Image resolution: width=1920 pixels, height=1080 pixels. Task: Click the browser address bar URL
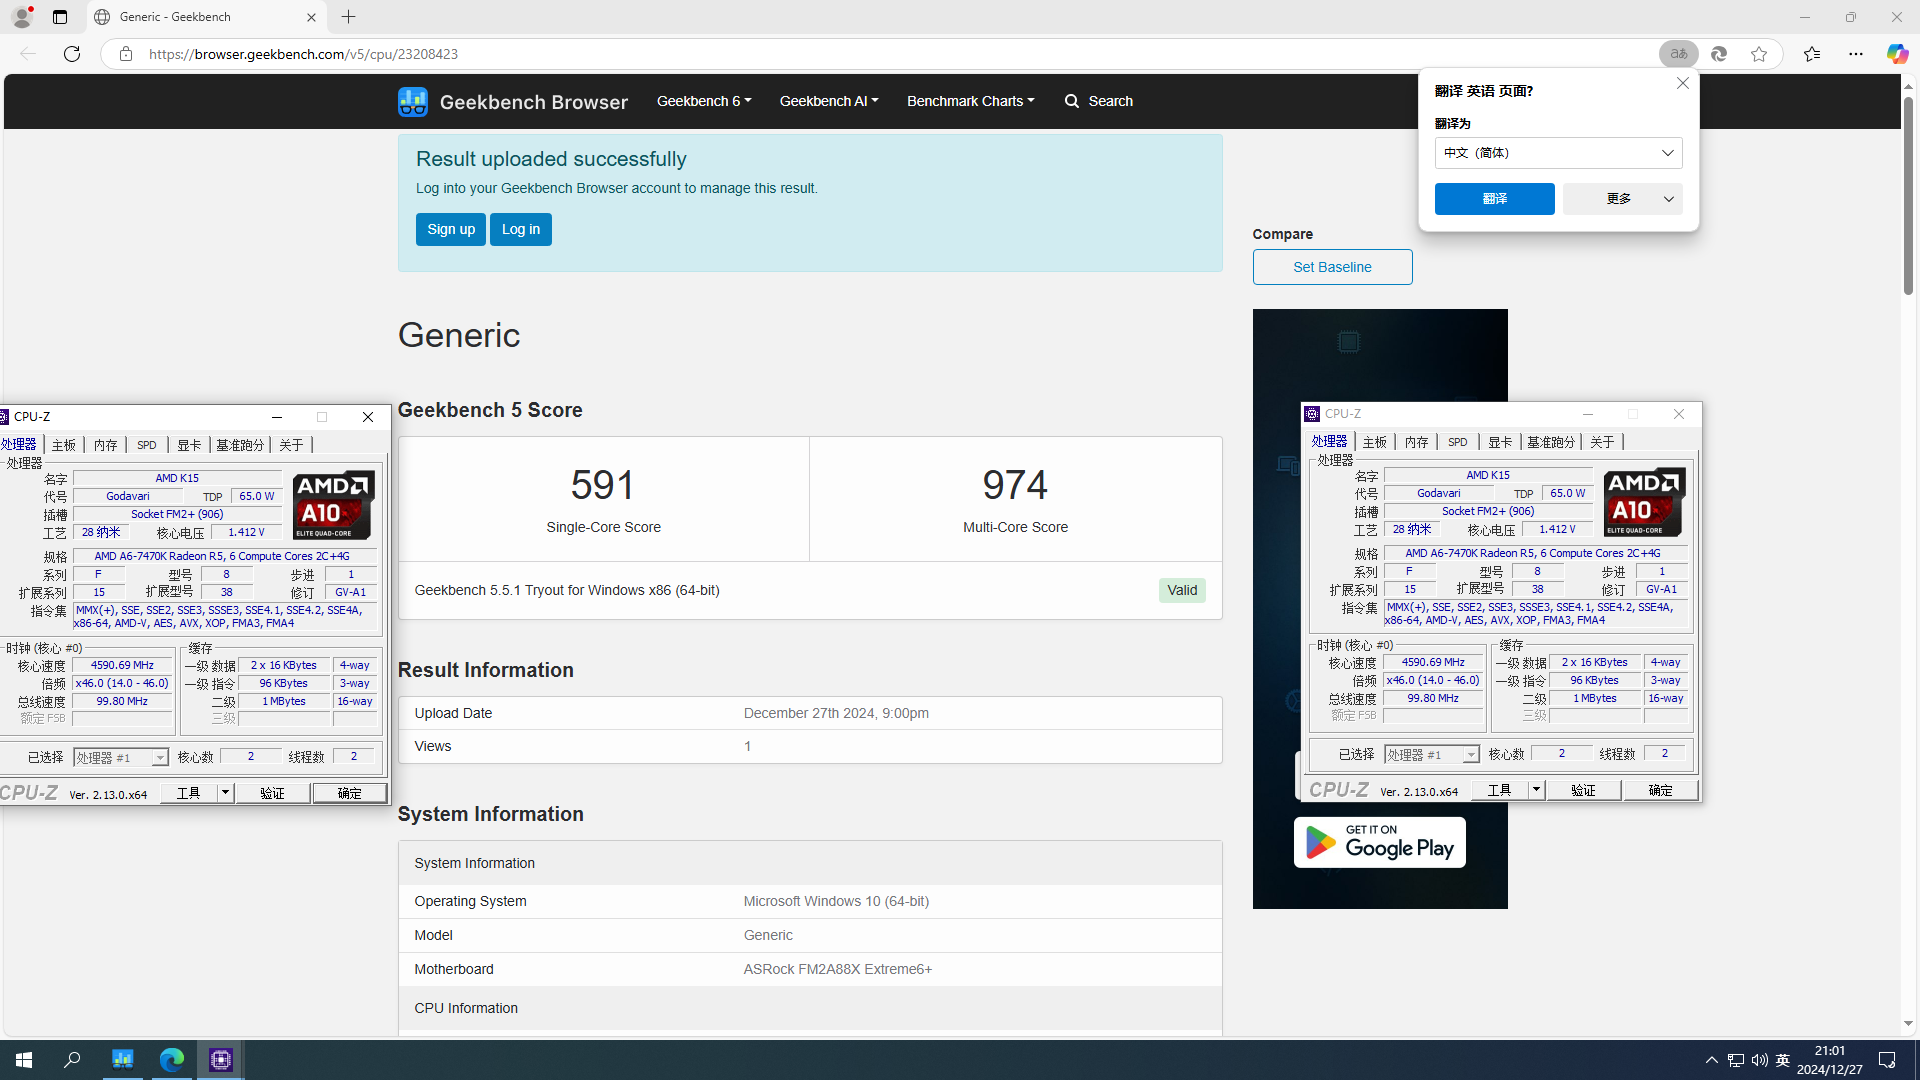point(304,54)
